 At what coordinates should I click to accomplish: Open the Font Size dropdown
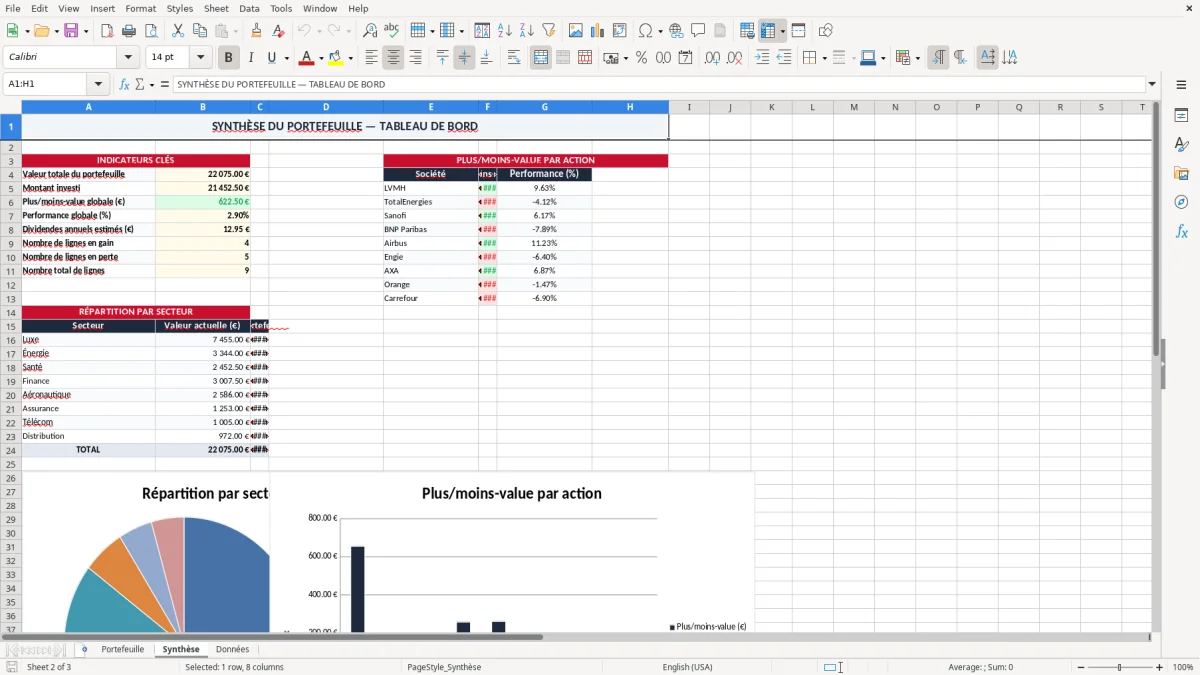pos(200,57)
